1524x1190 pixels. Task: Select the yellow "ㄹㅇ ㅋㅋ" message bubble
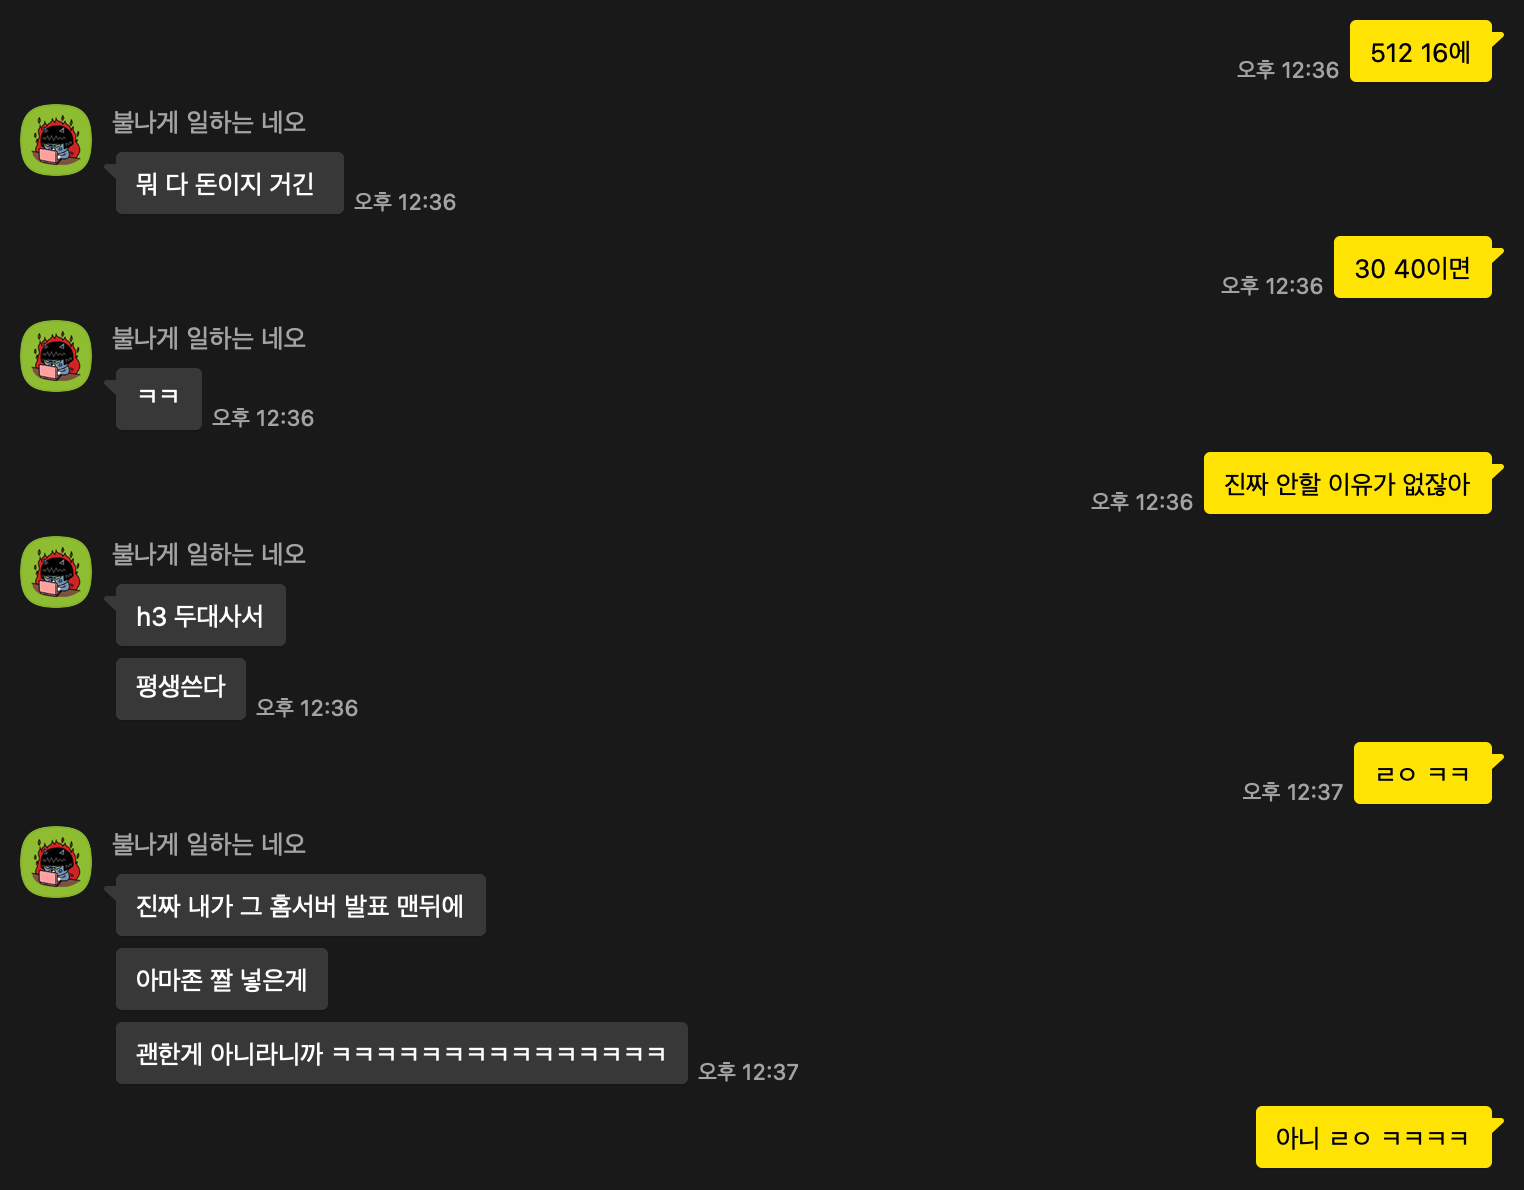[x=1423, y=773]
